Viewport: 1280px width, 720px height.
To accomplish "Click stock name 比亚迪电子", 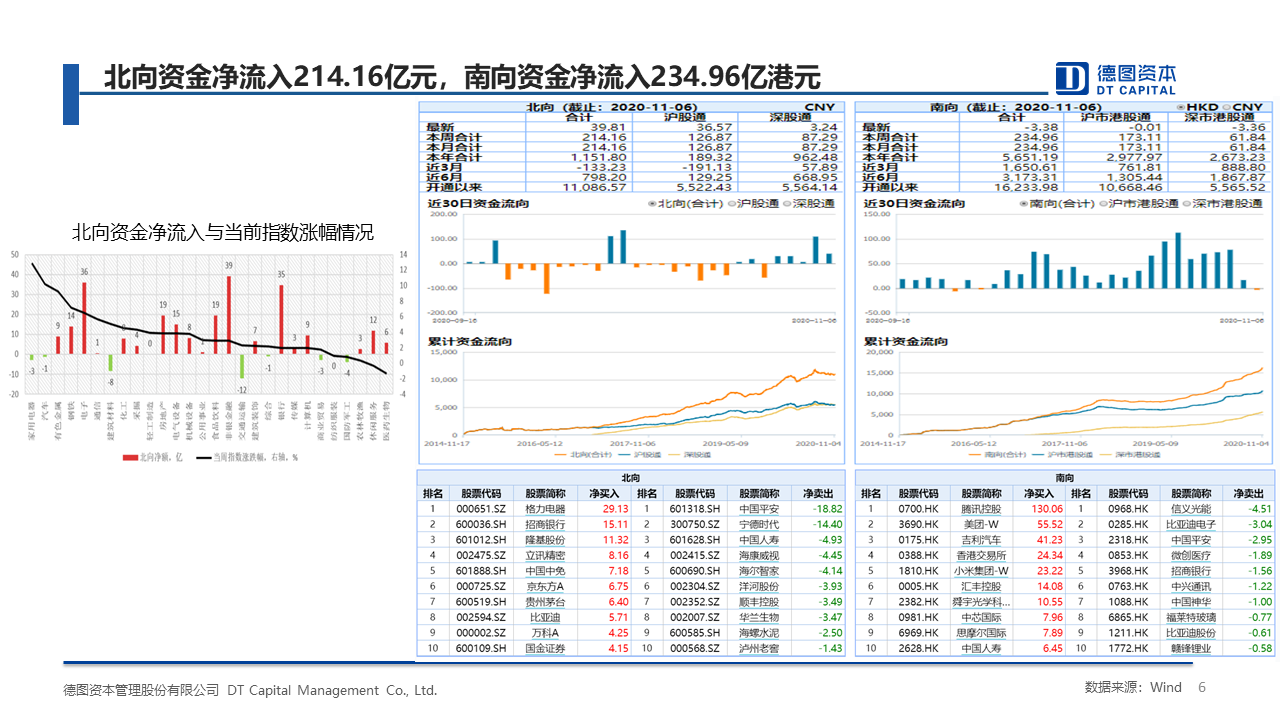I will pyautogui.click(x=1191, y=524).
